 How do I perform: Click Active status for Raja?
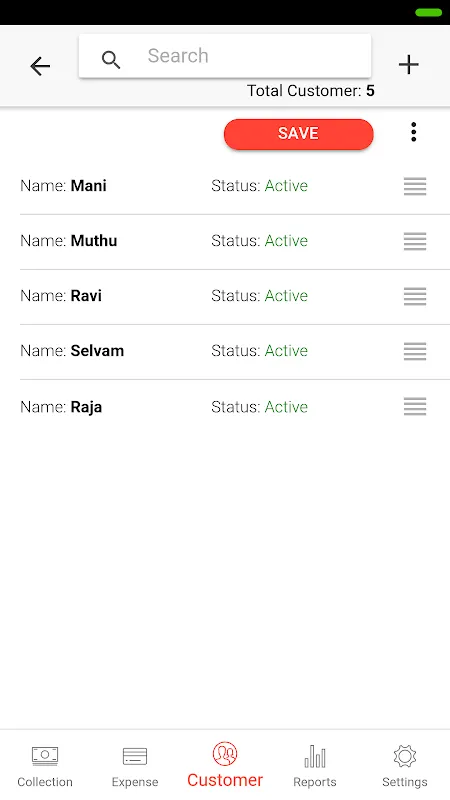286,407
